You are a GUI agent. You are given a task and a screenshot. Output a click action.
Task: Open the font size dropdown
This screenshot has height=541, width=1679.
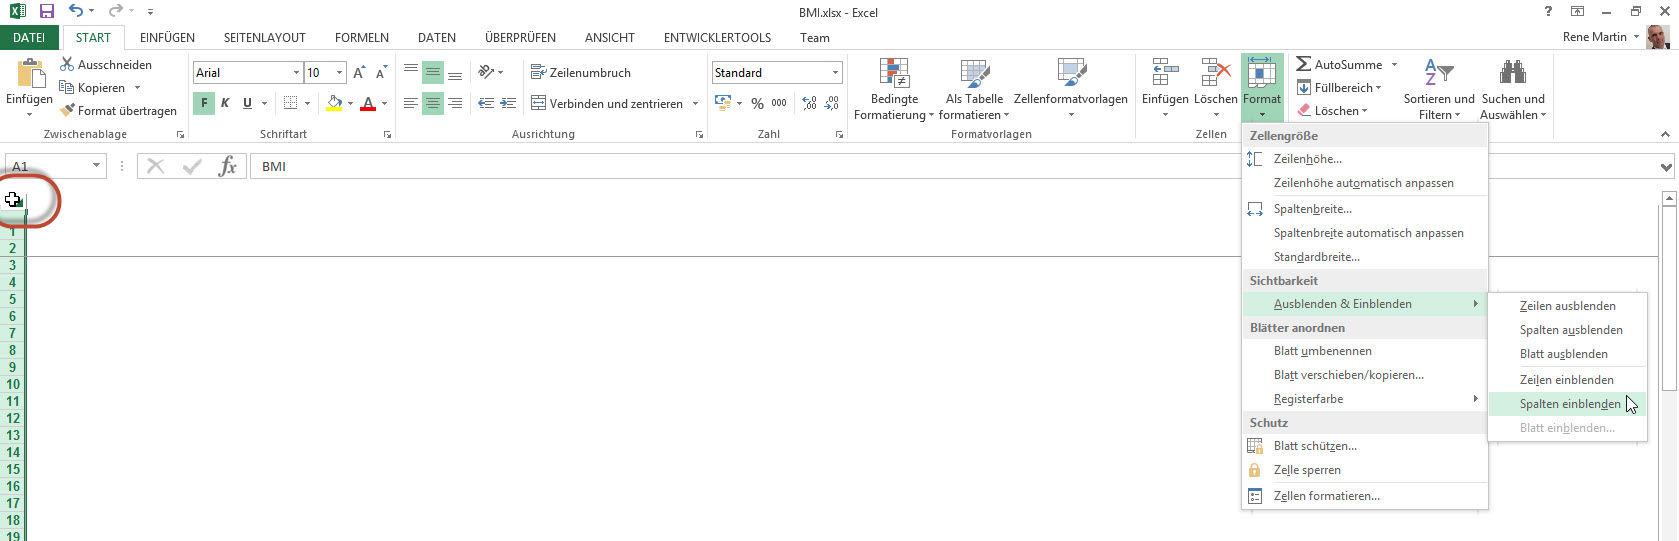coord(340,73)
